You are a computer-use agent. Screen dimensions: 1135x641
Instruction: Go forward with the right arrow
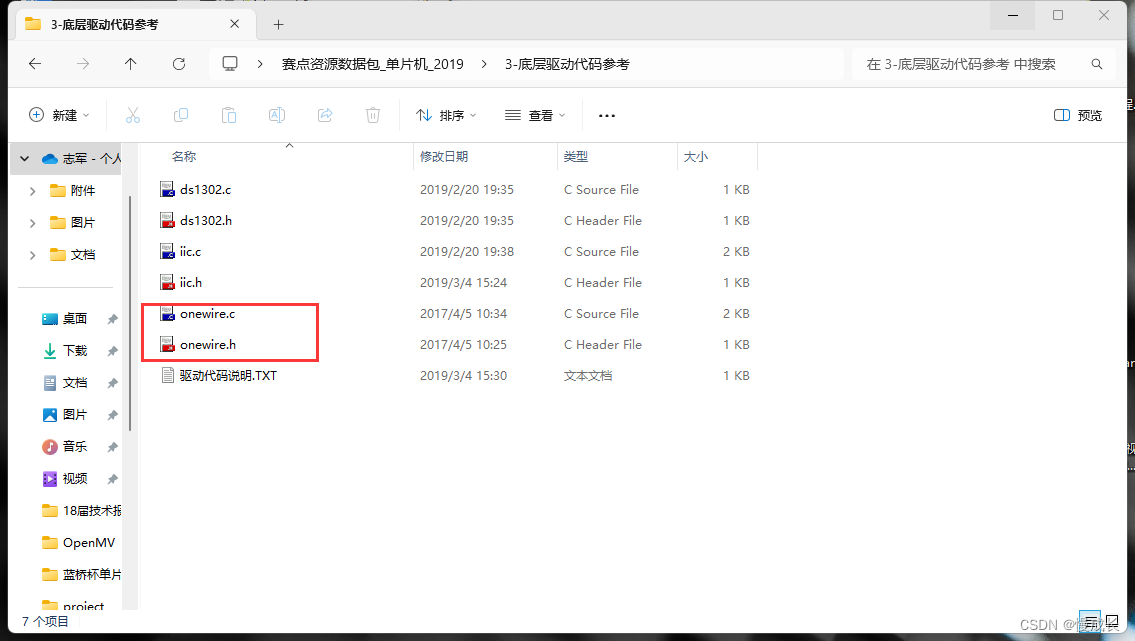point(83,64)
